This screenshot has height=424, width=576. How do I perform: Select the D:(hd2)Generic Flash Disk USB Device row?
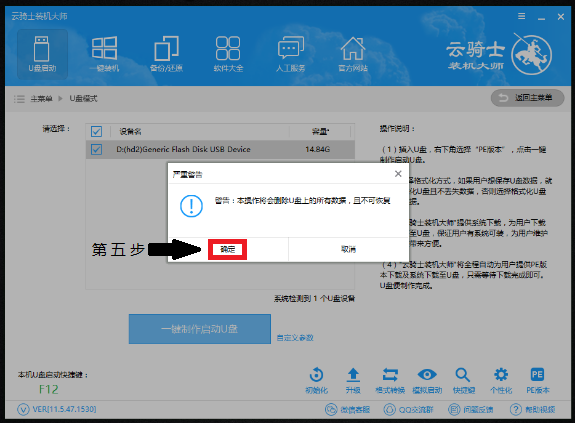coord(220,150)
